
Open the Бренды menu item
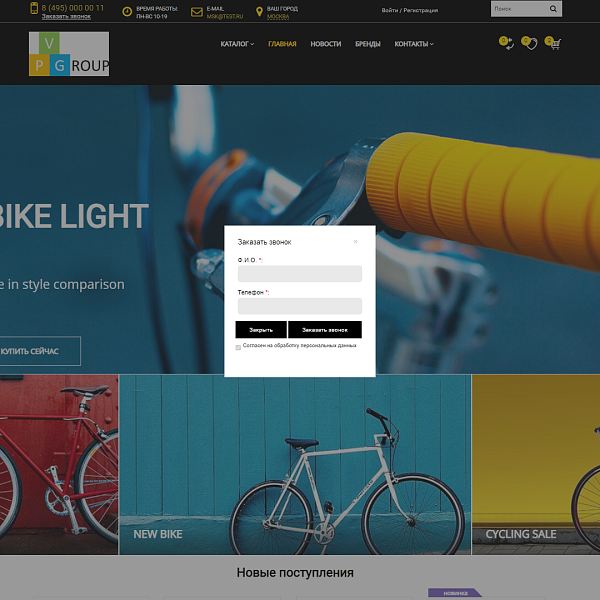click(367, 44)
